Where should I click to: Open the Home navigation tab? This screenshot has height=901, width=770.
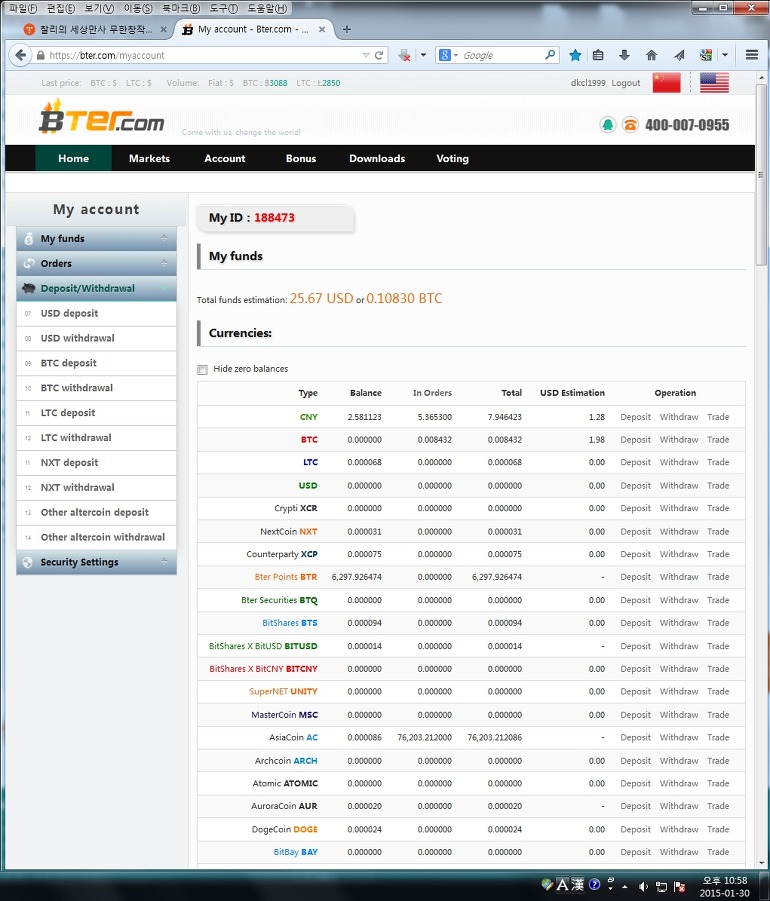coord(74,159)
